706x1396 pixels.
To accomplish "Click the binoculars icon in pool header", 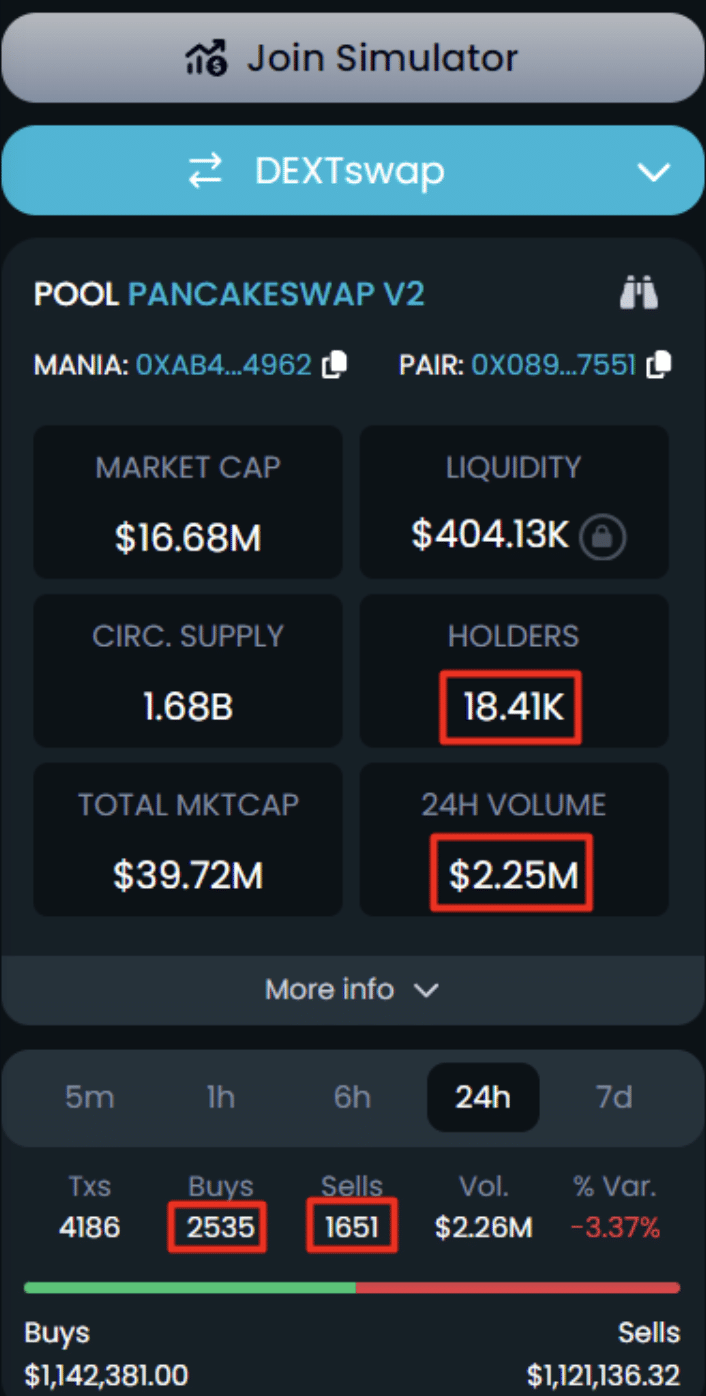I will pyautogui.click(x=639, y=294).
